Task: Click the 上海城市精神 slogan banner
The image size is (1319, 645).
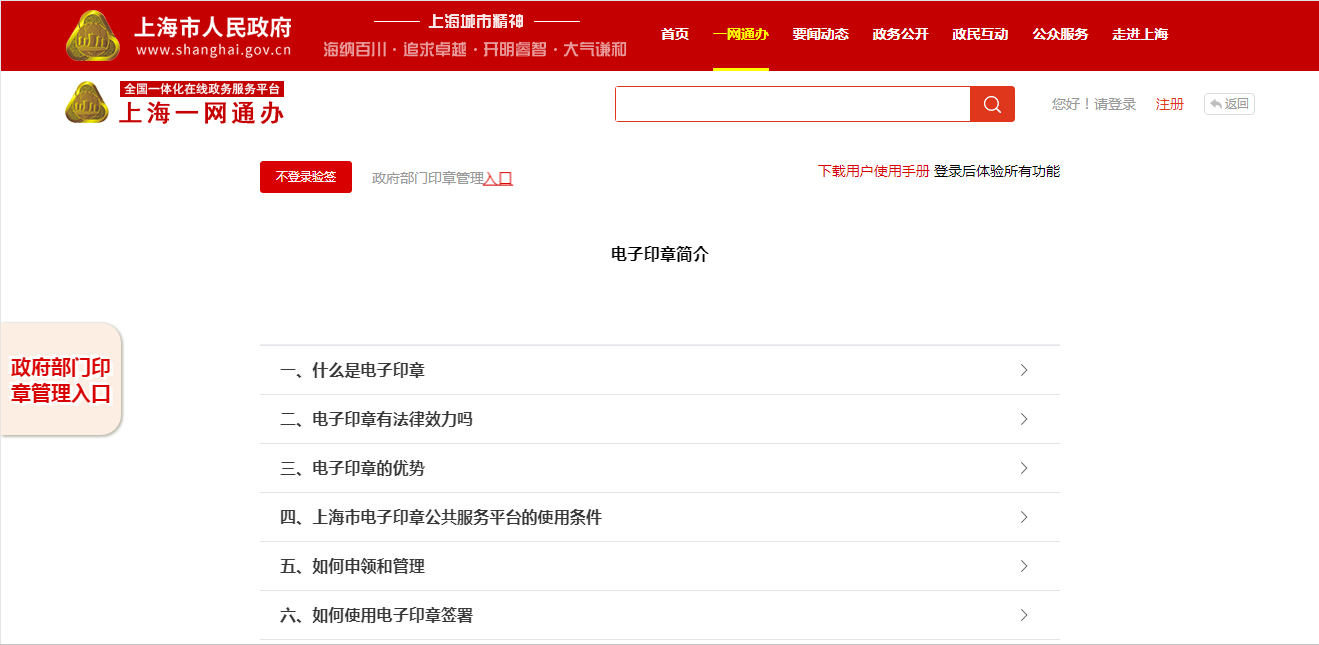Action: [x=475, y=21]
